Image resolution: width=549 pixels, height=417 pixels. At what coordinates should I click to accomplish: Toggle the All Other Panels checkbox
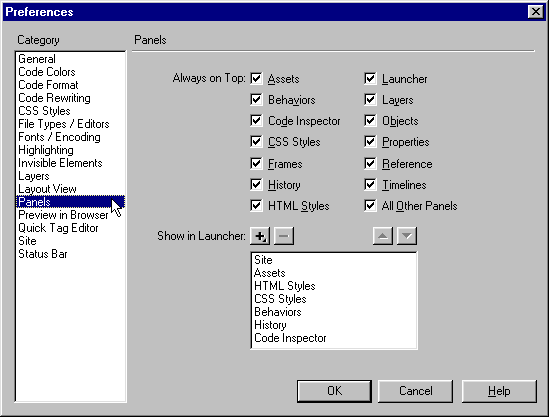click(x=370, y=206)
